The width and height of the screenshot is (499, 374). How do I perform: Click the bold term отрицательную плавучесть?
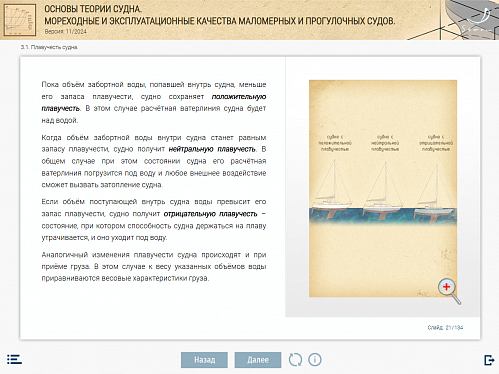coord(210,214)
